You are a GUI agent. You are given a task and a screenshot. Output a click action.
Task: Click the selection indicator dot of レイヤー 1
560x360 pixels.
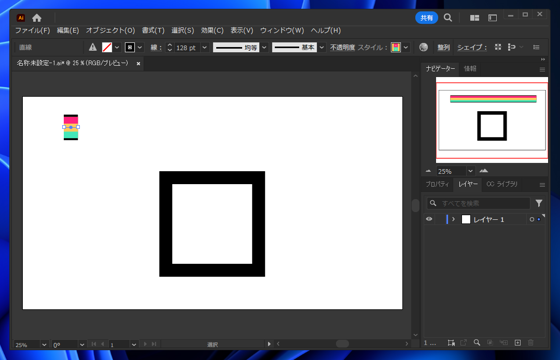point(539,220)
